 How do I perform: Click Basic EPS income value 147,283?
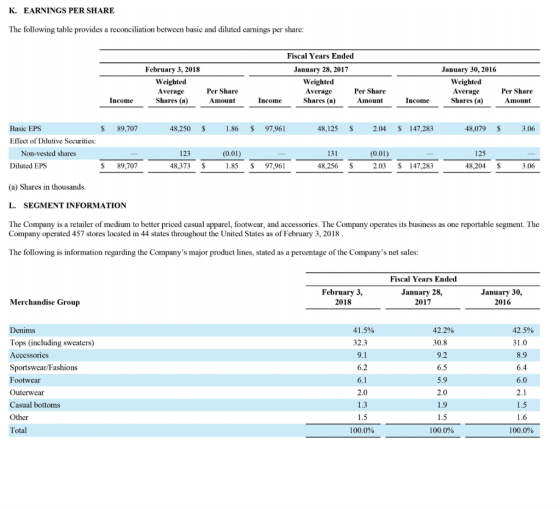coord(421,129)
